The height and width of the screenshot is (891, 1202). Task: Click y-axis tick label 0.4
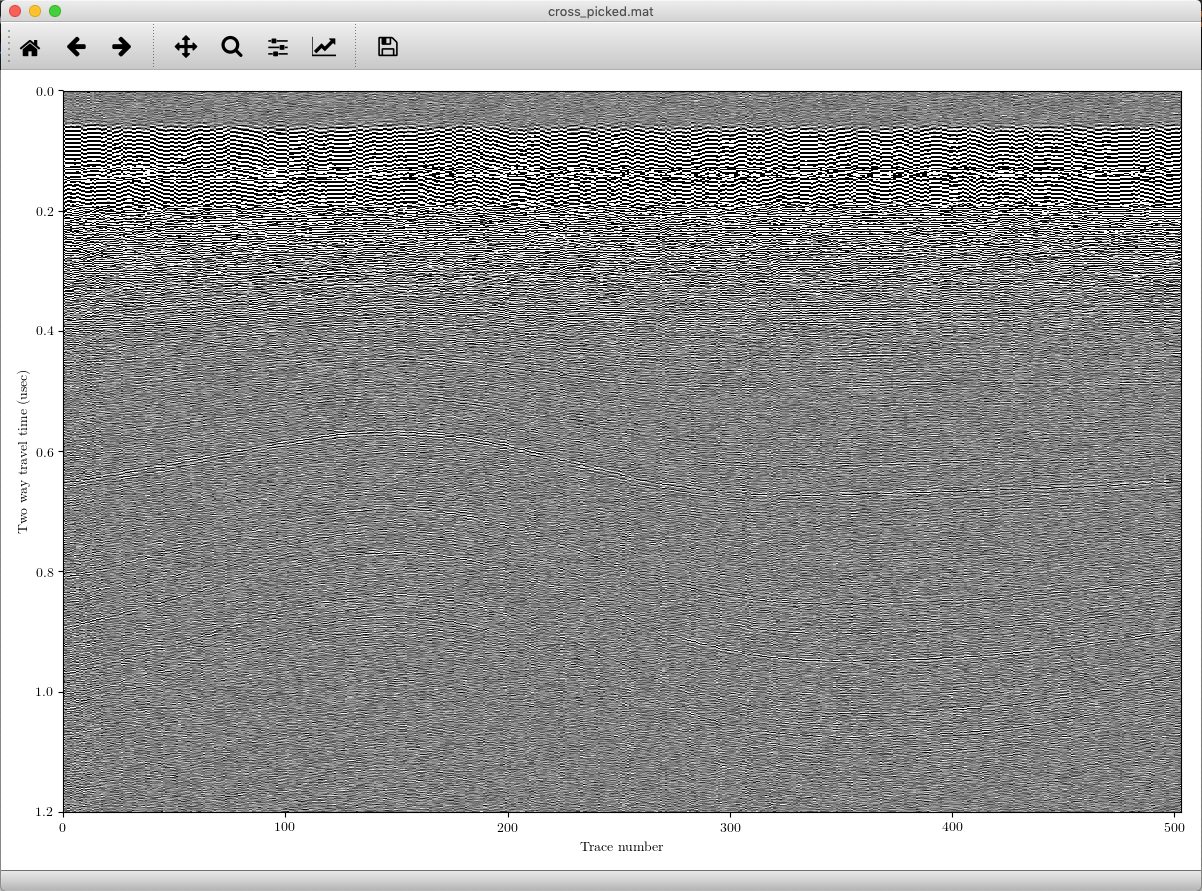click(x=46, y=332)
